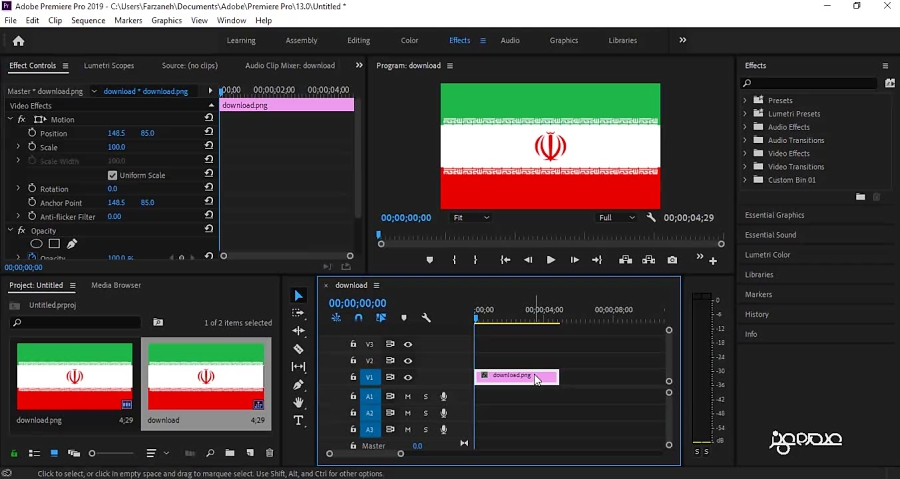
Task: Open the Media Browser tab
Action: [116, 285]
